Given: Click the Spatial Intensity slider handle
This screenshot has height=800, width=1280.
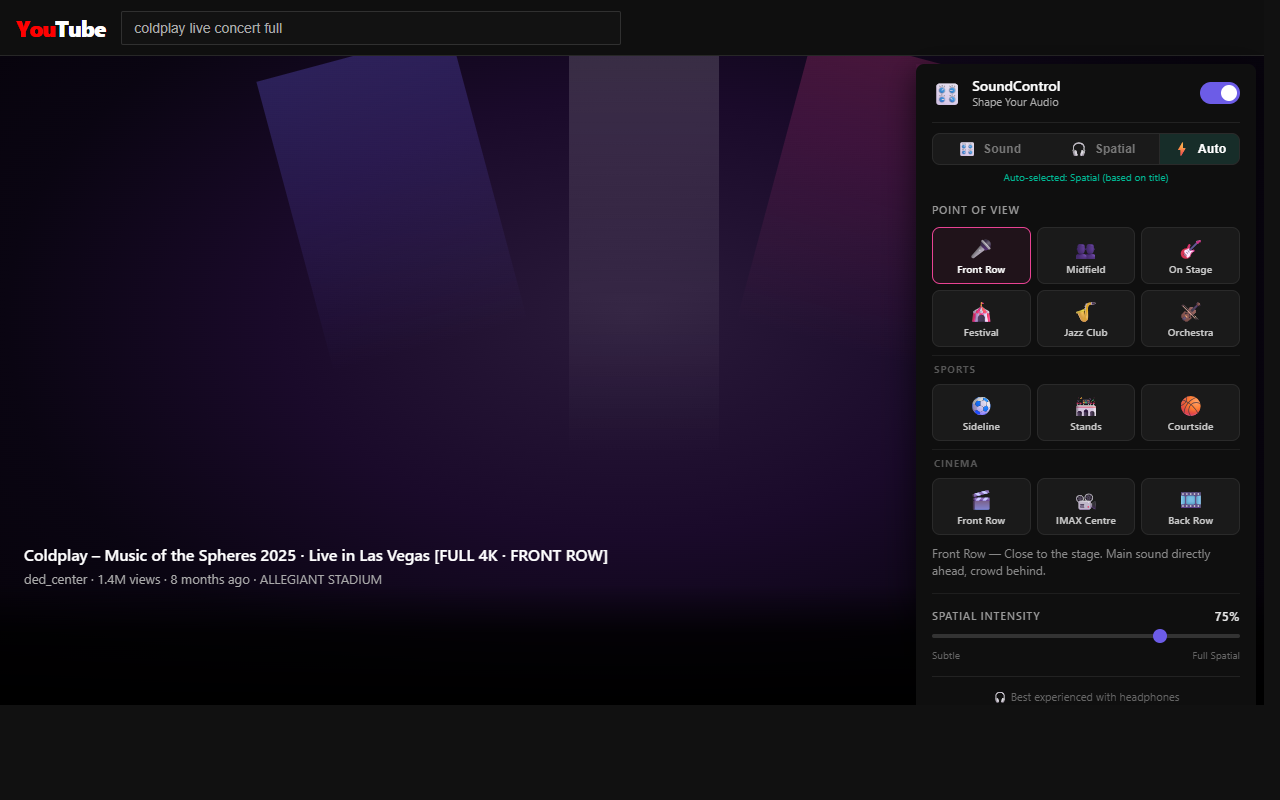Looking at the screenshot, I should 1160,636.
